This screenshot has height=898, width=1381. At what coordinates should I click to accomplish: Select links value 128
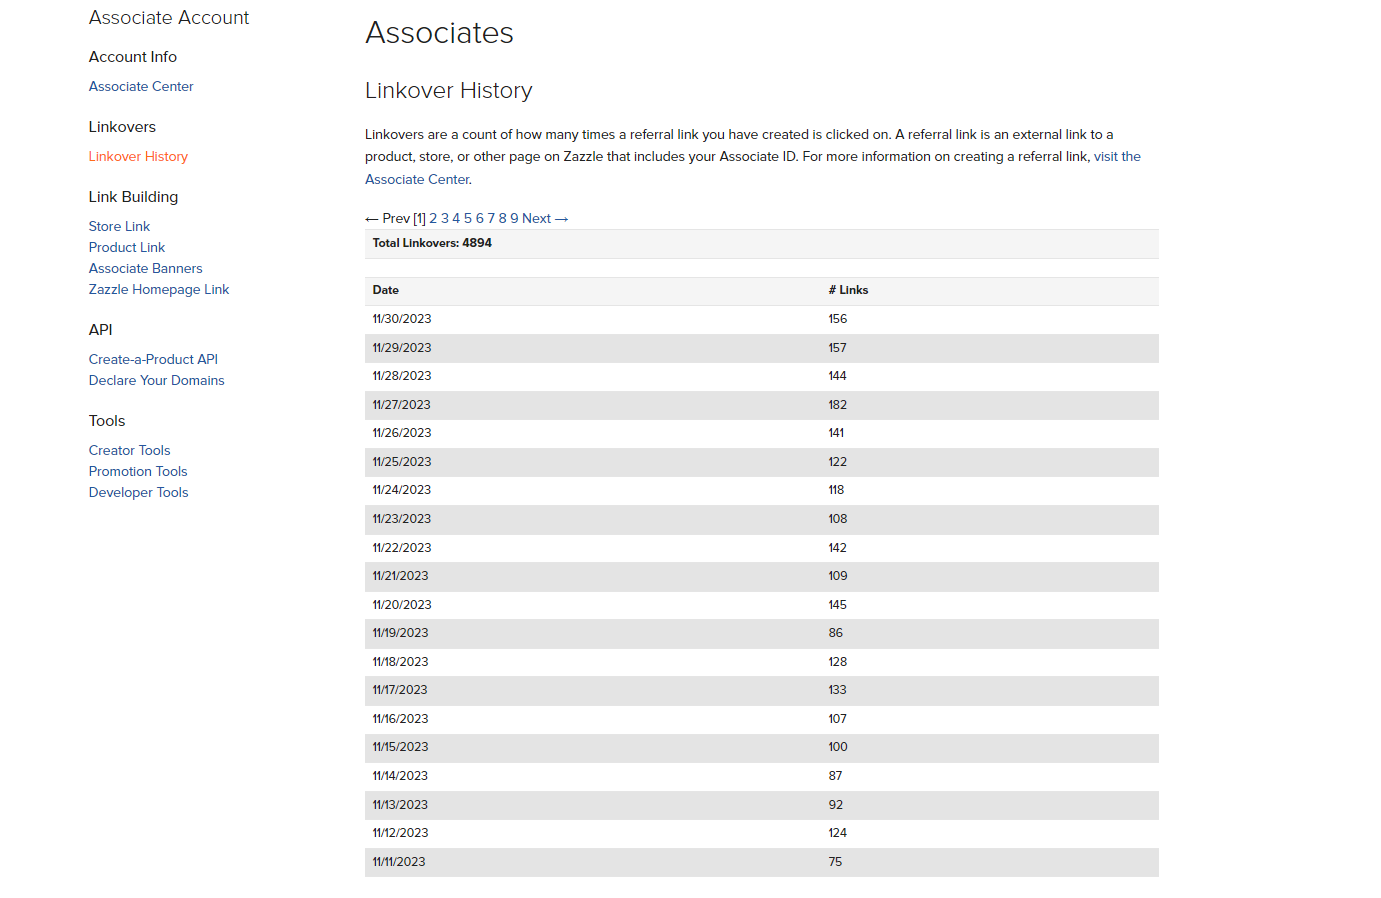click(837, 662)
